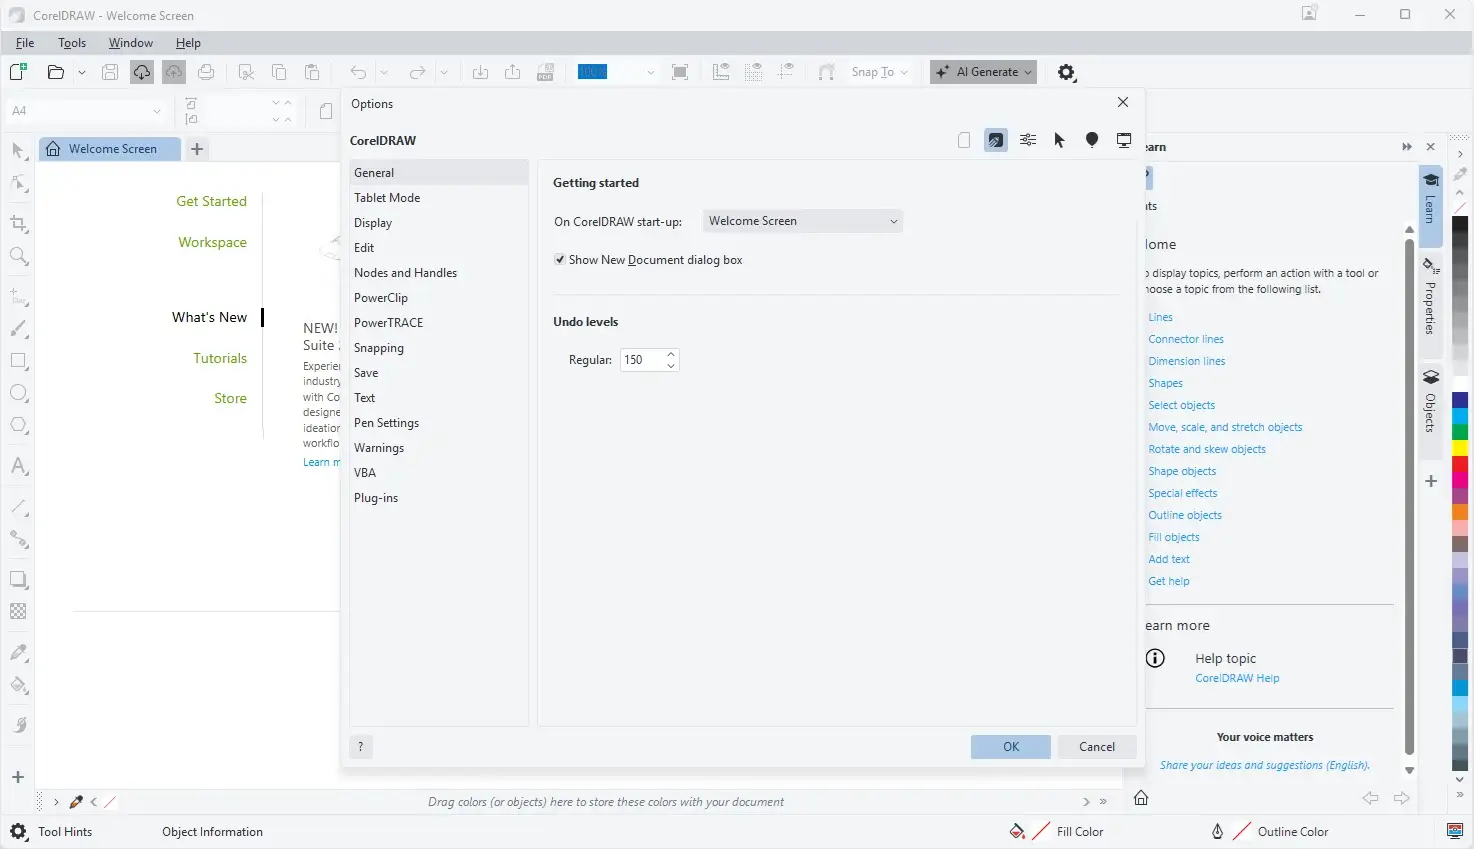Open the Options gear in toolbar
Screen dimensions: 1474x849
tap(1066, 72)
